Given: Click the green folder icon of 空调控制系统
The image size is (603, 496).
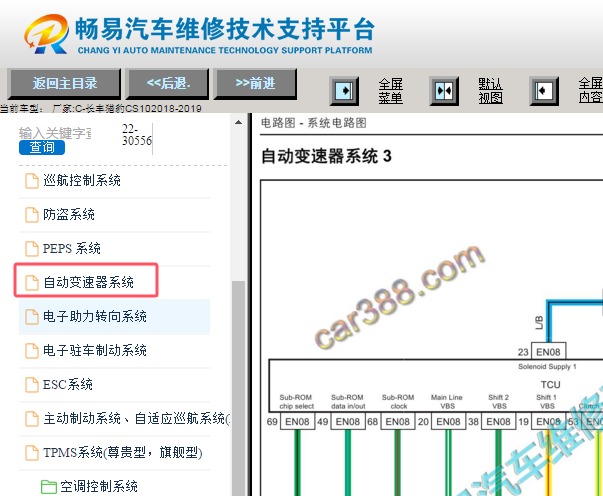Looking at the screenshot, I should click(49, 486).
